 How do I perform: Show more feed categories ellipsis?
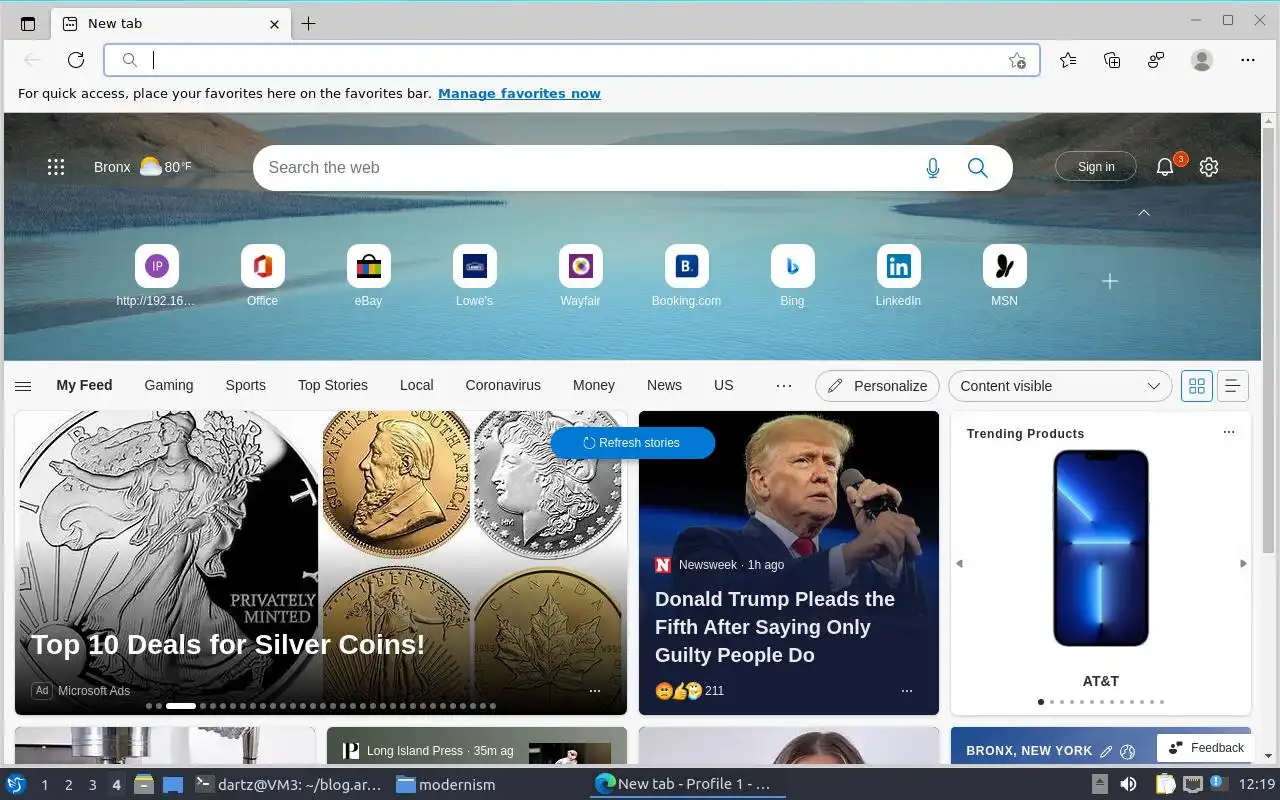(x=784, y=386)
